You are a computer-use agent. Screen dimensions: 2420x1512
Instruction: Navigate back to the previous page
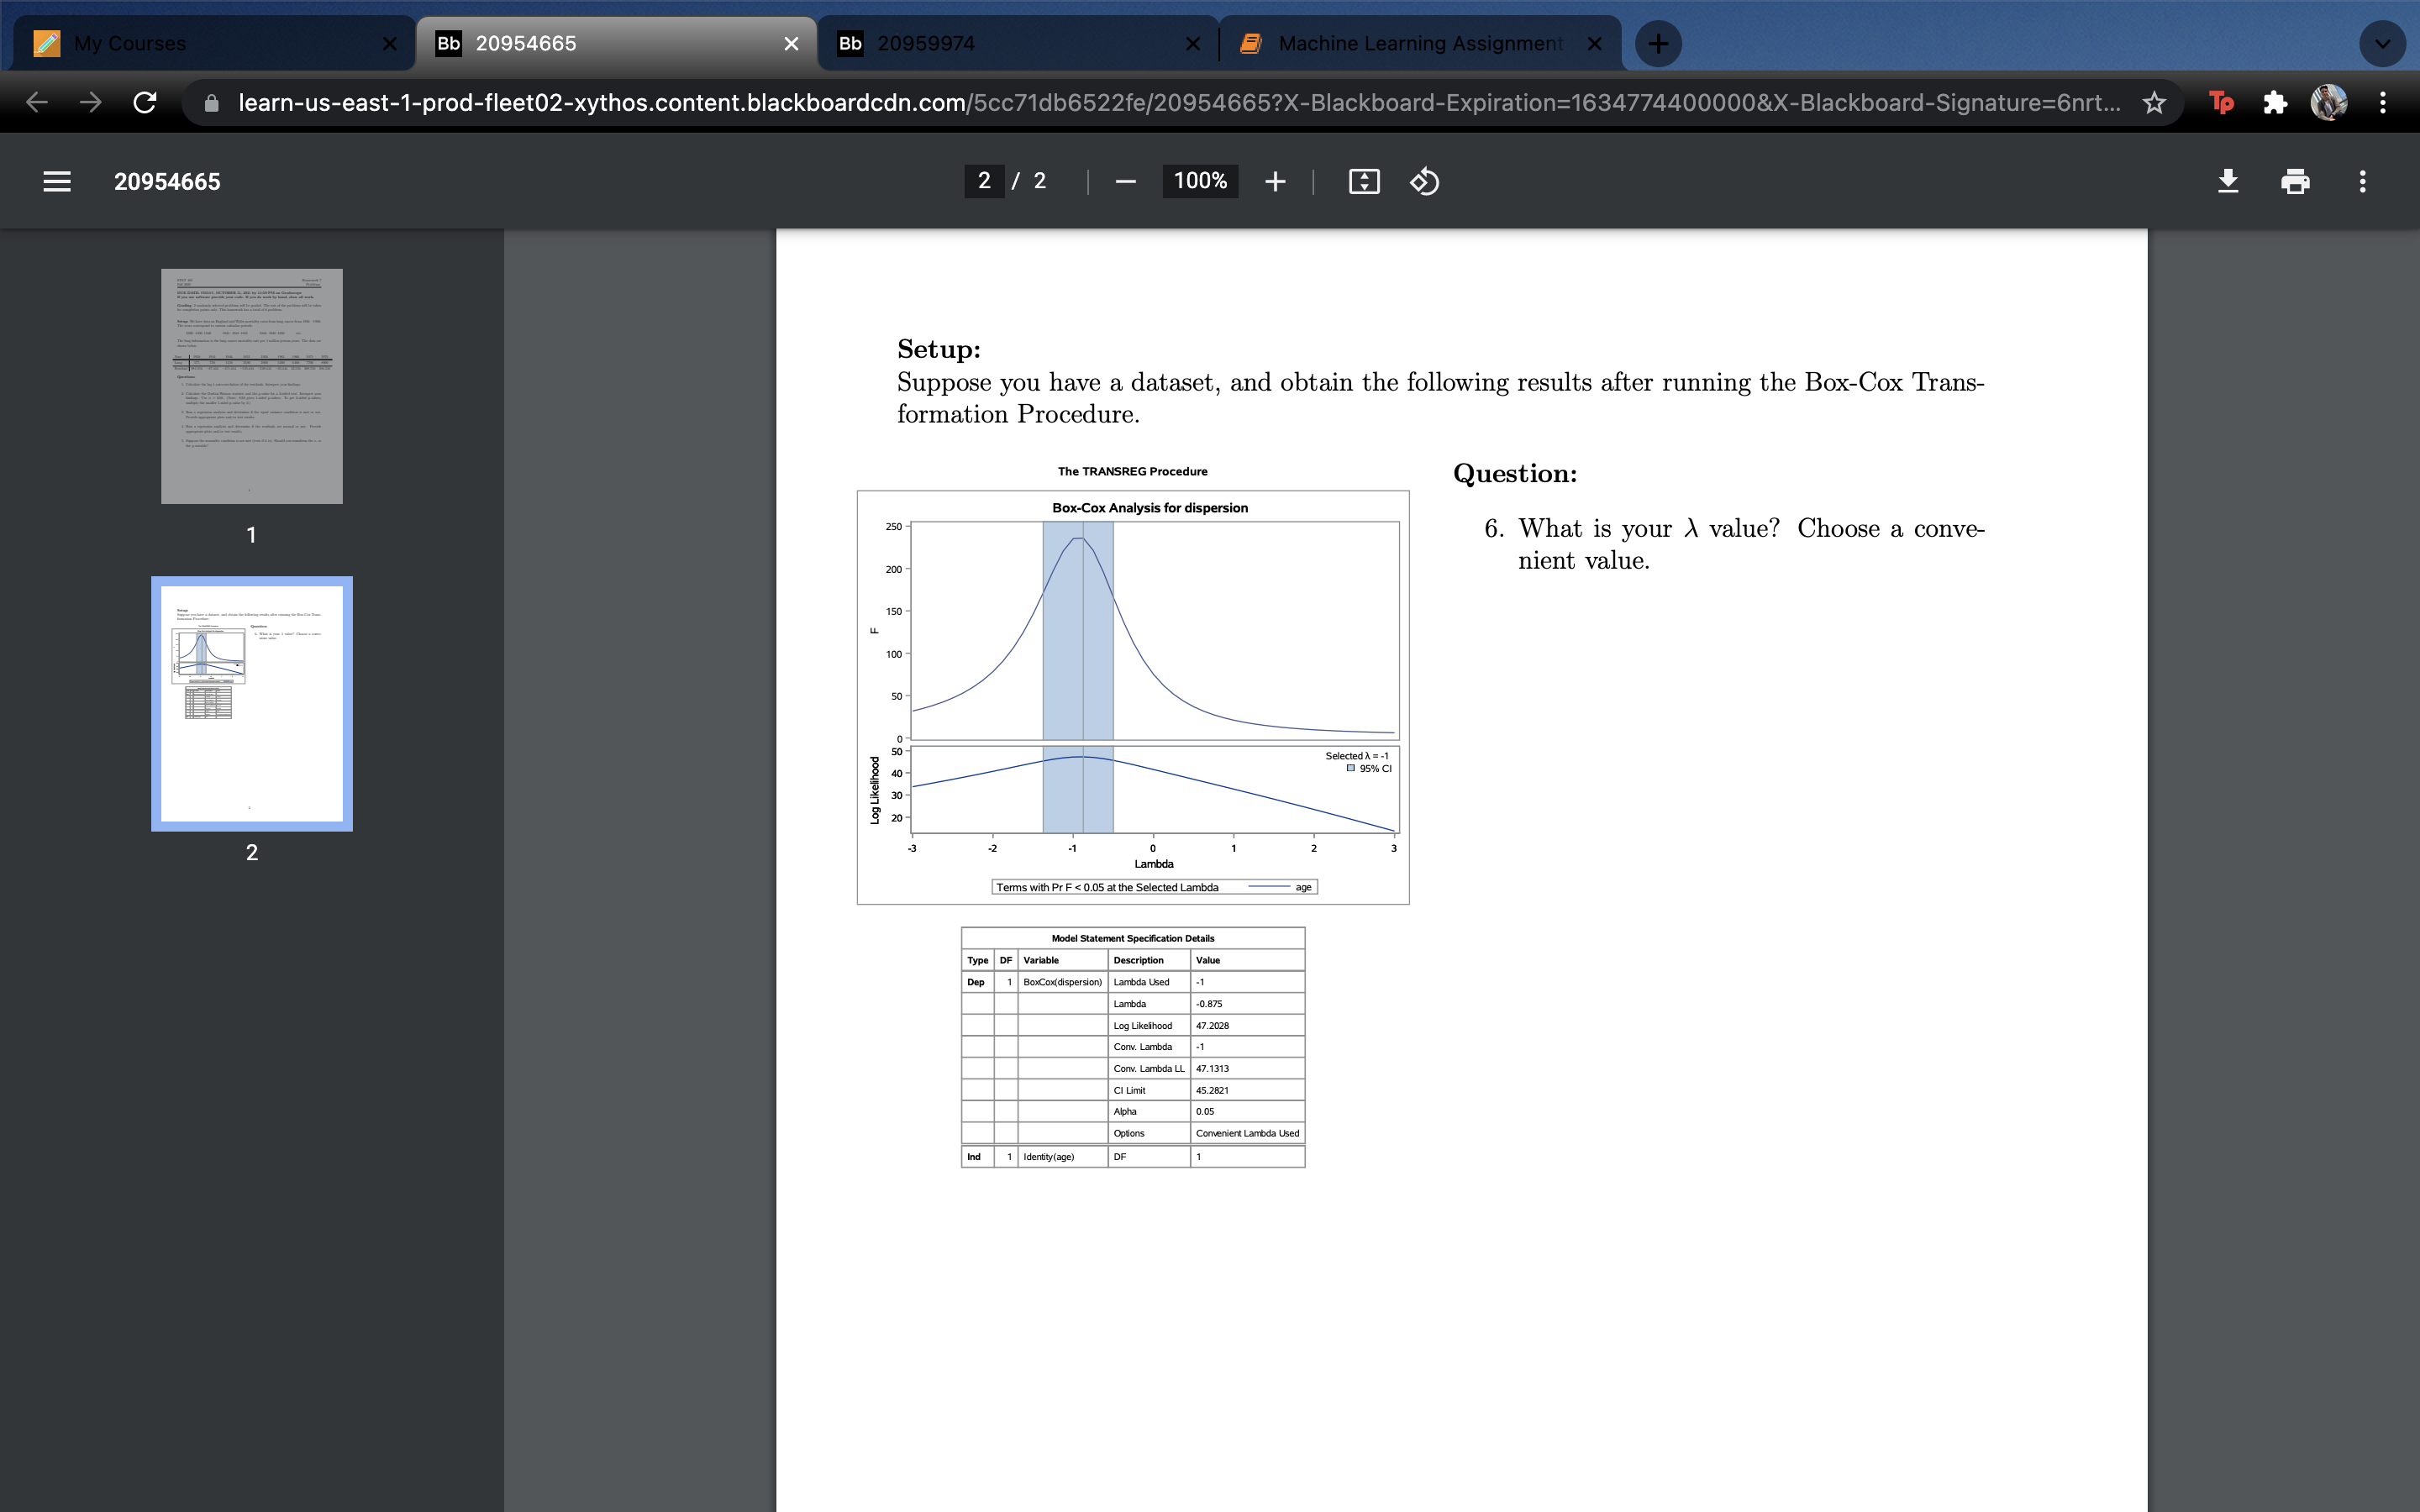pyautogui.click(x=36, y=102)
